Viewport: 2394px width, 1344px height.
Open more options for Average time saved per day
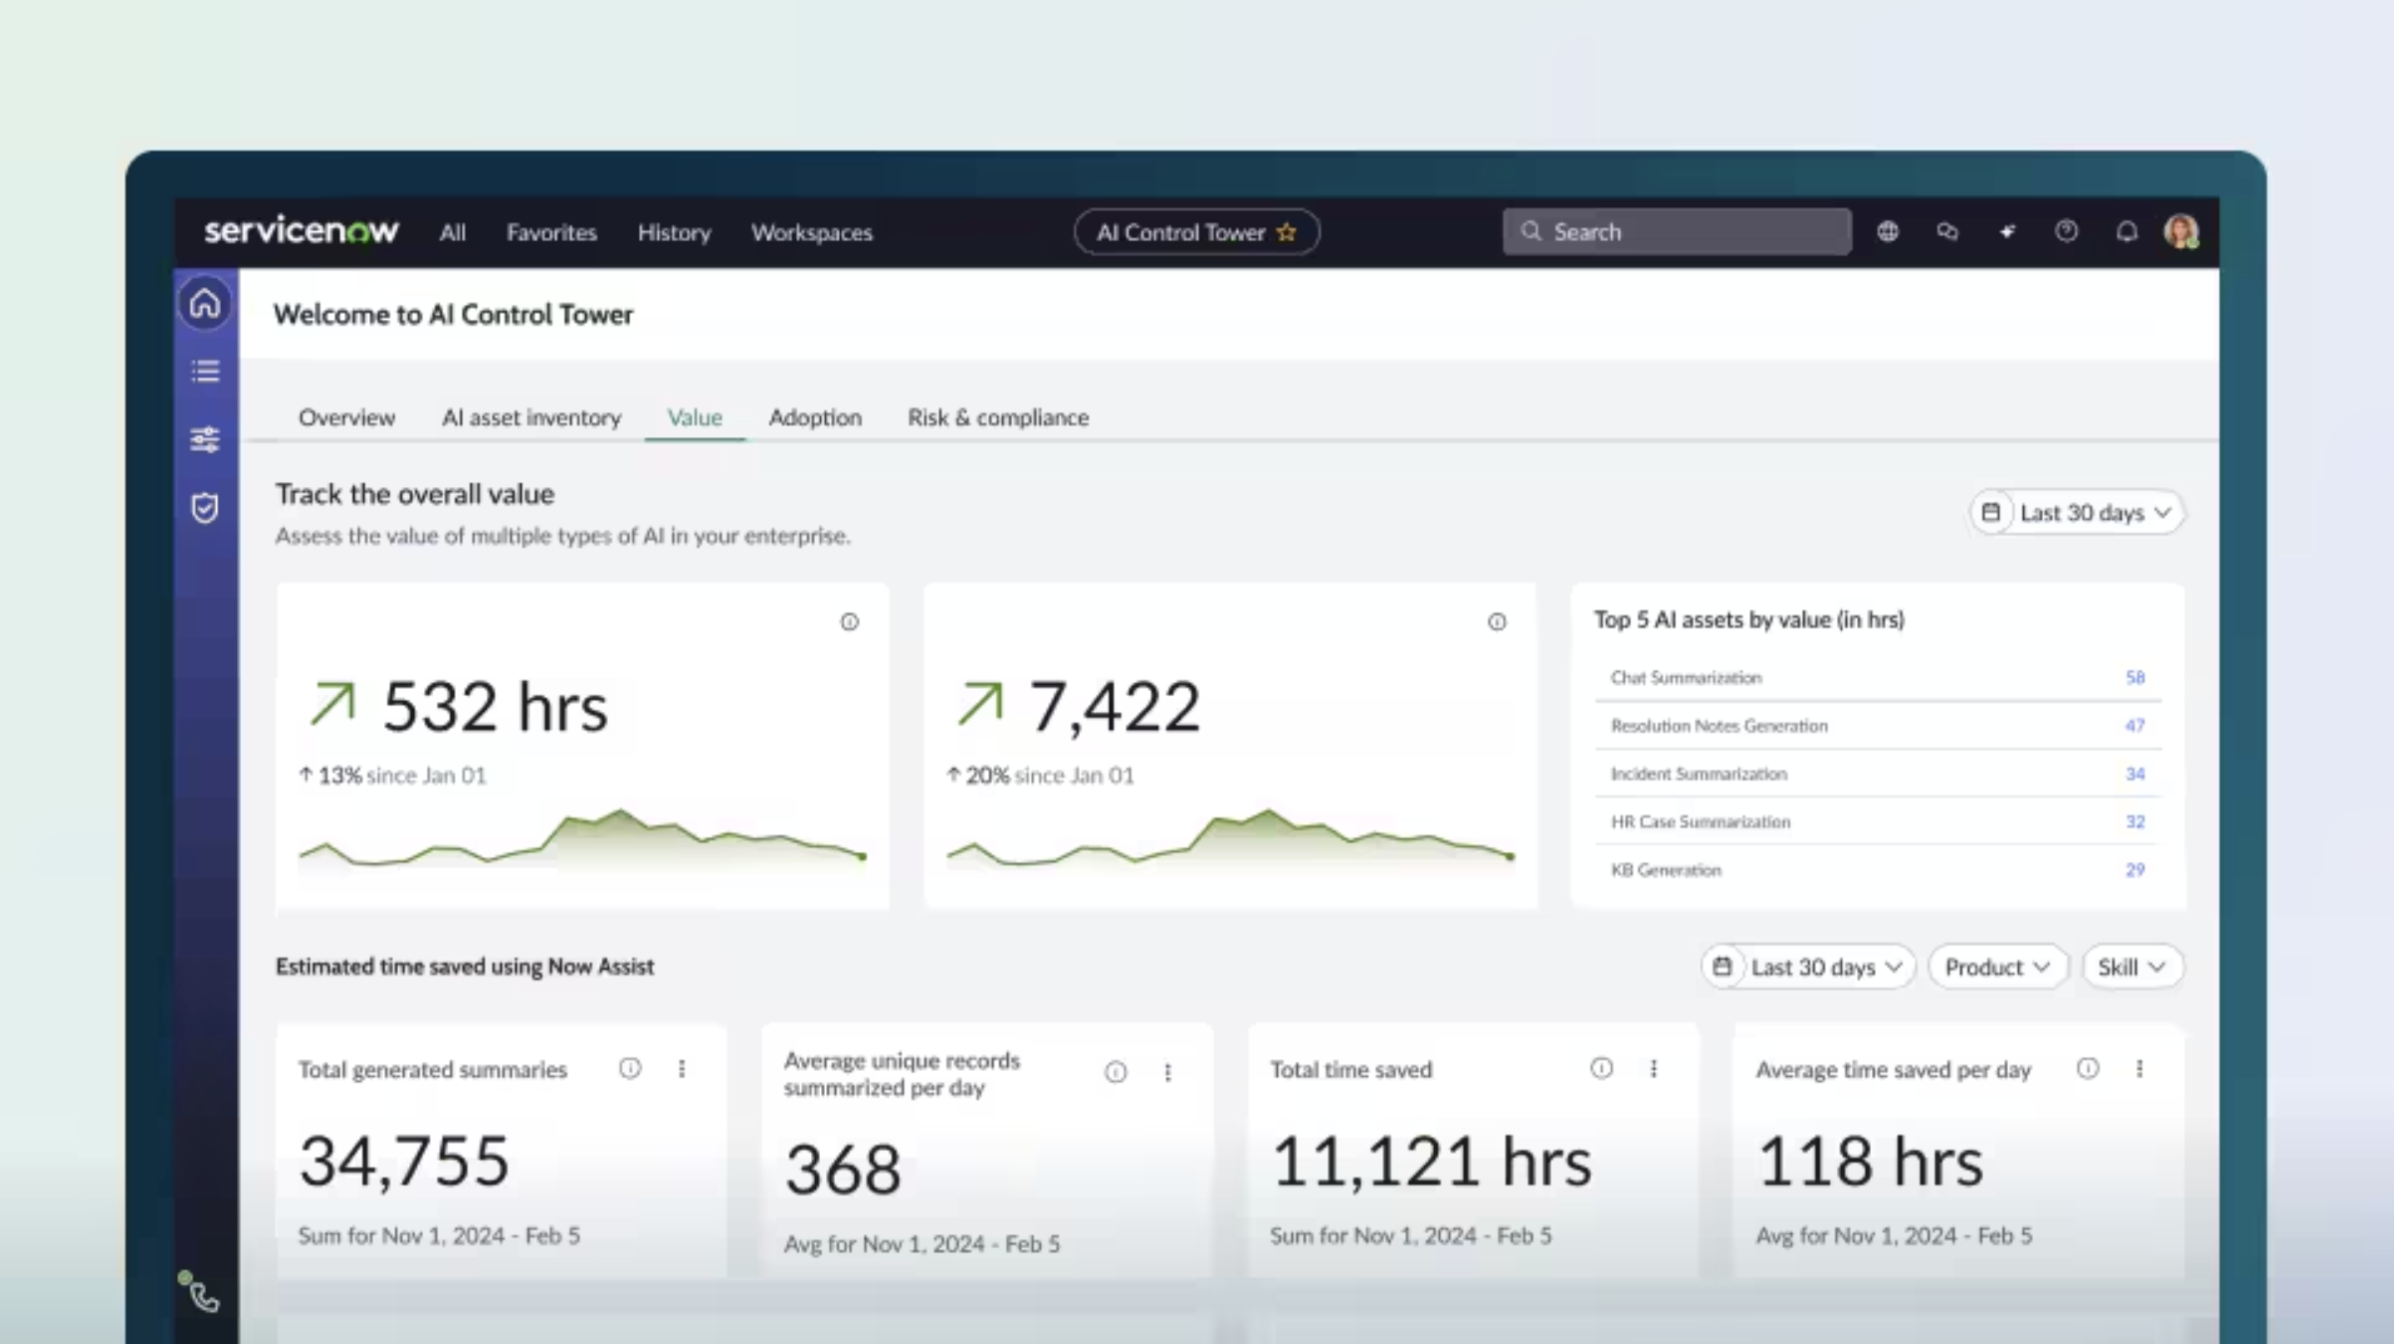(2140, 1068)
